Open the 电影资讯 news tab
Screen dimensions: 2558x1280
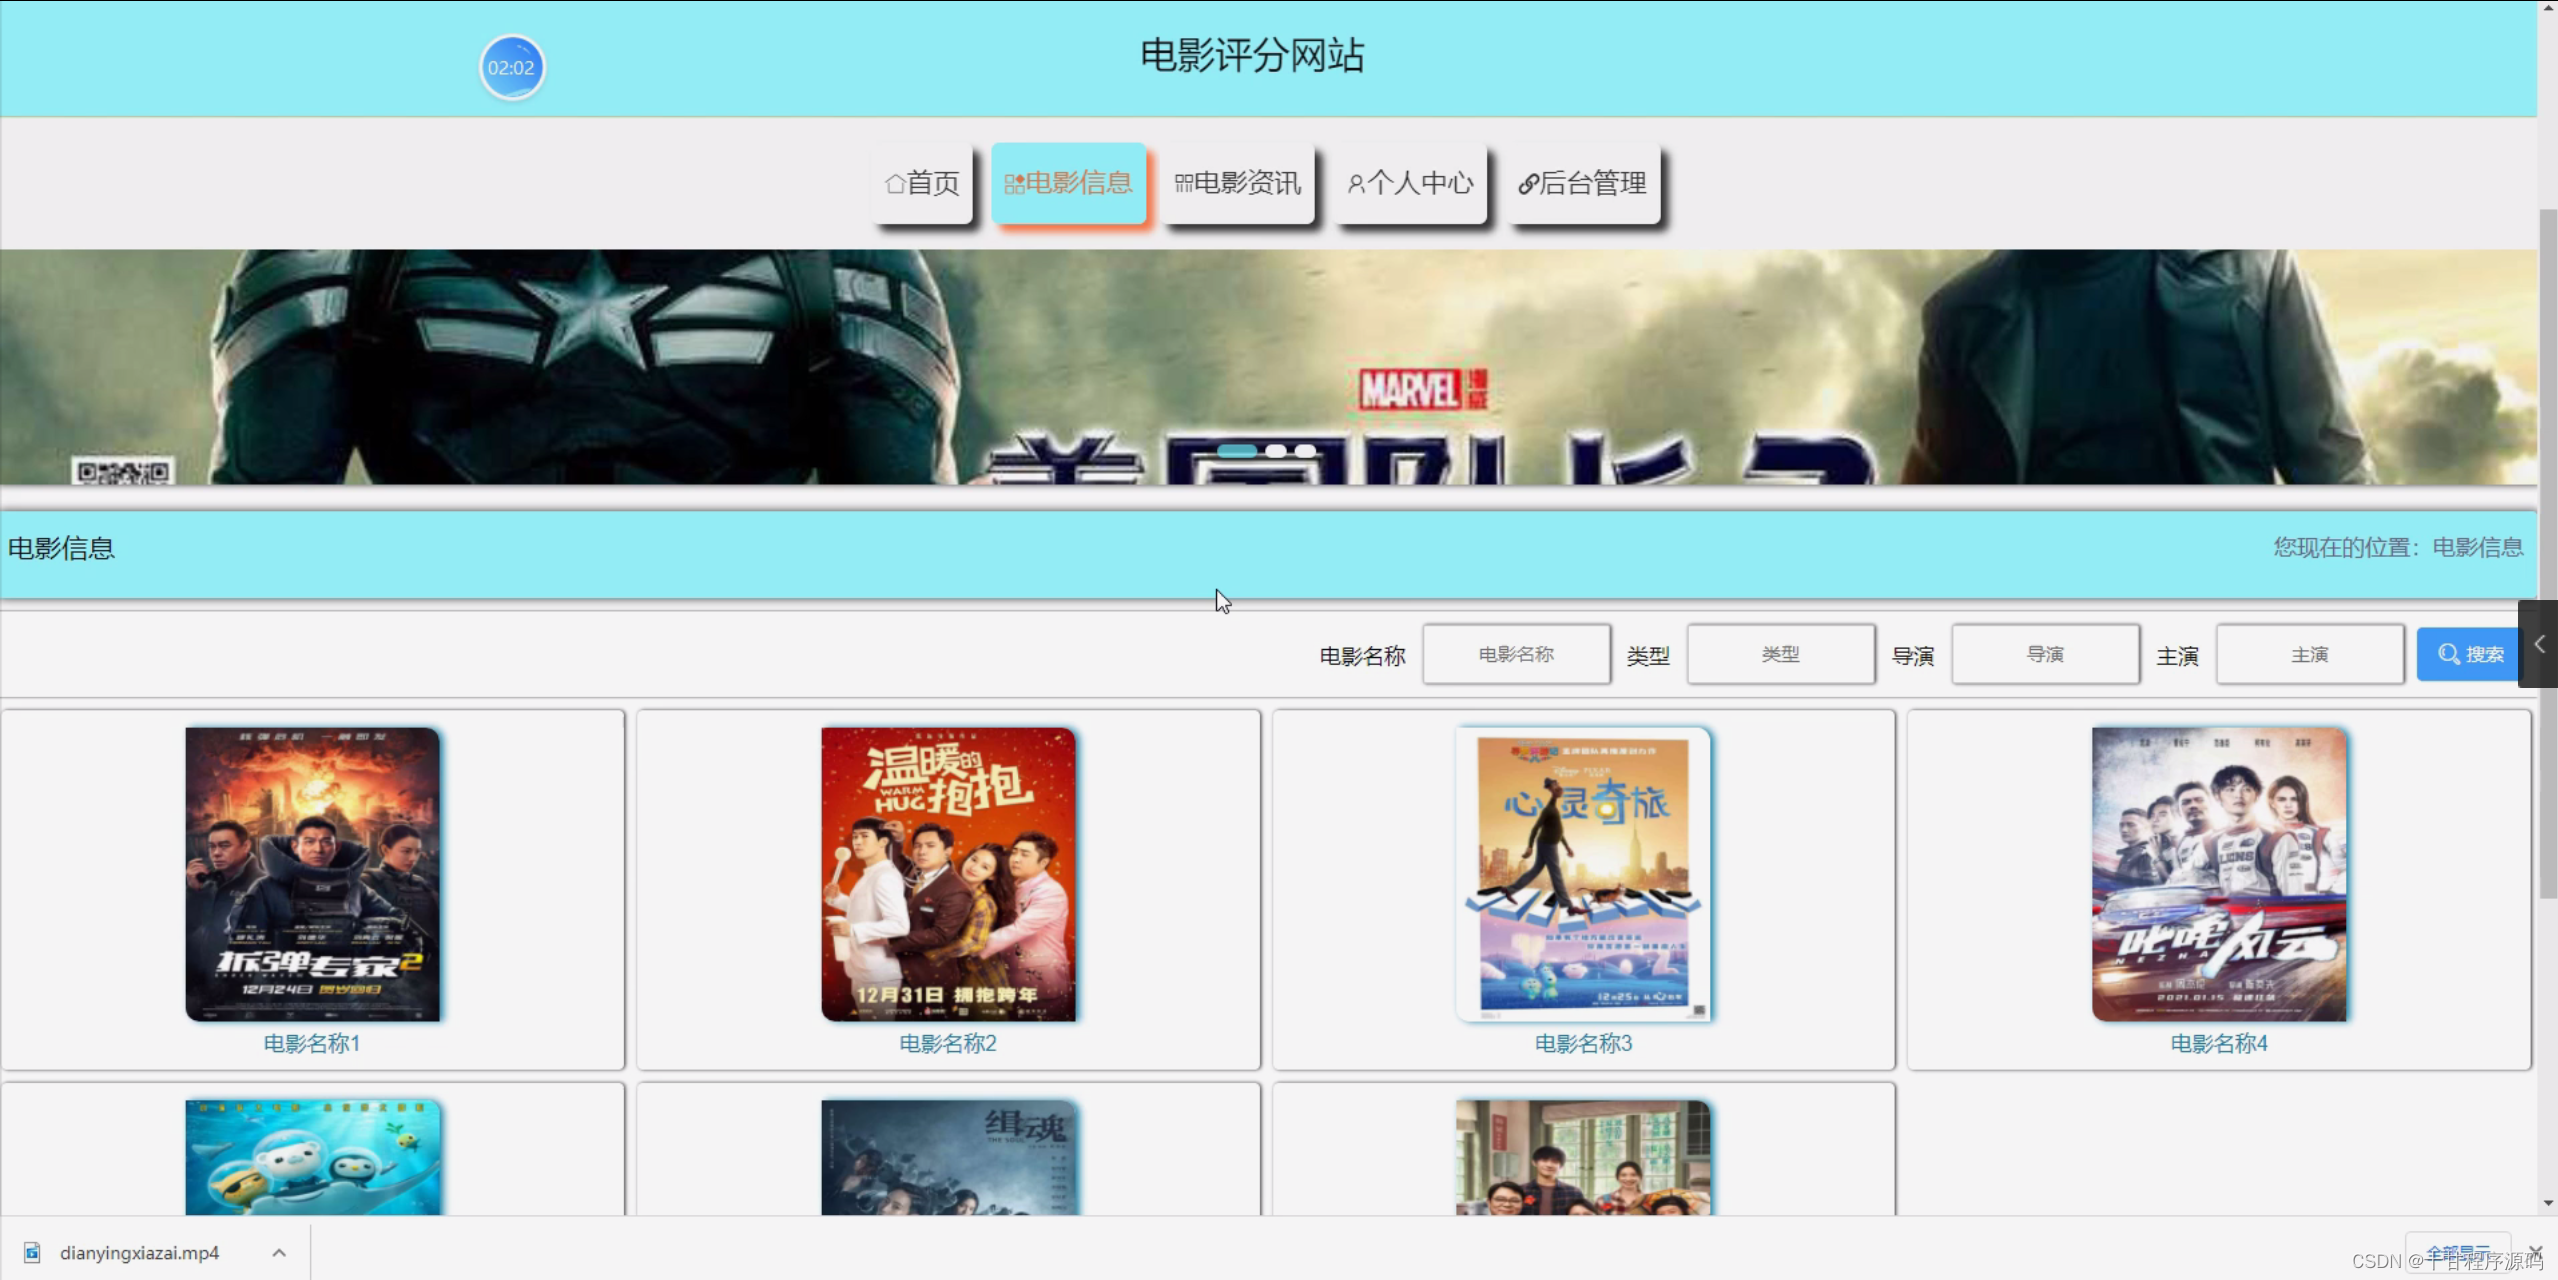pos(1238,183)
